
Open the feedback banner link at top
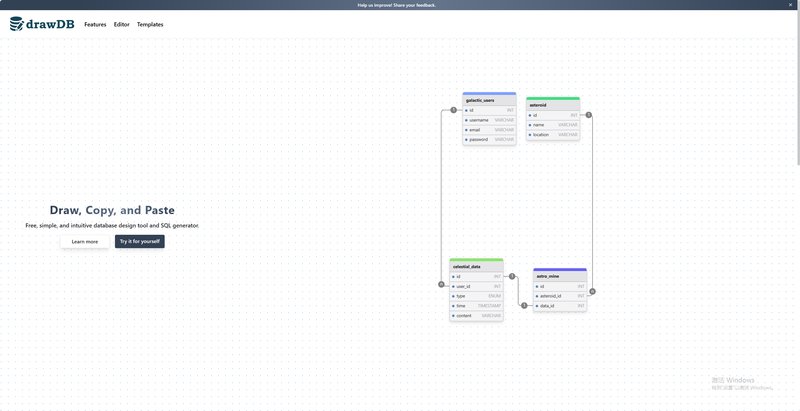tap(396, 5)
